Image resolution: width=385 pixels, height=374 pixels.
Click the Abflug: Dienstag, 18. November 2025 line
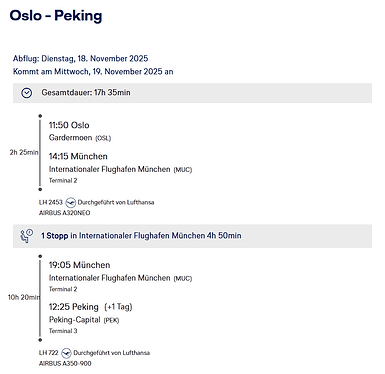[x=80, y=59]
